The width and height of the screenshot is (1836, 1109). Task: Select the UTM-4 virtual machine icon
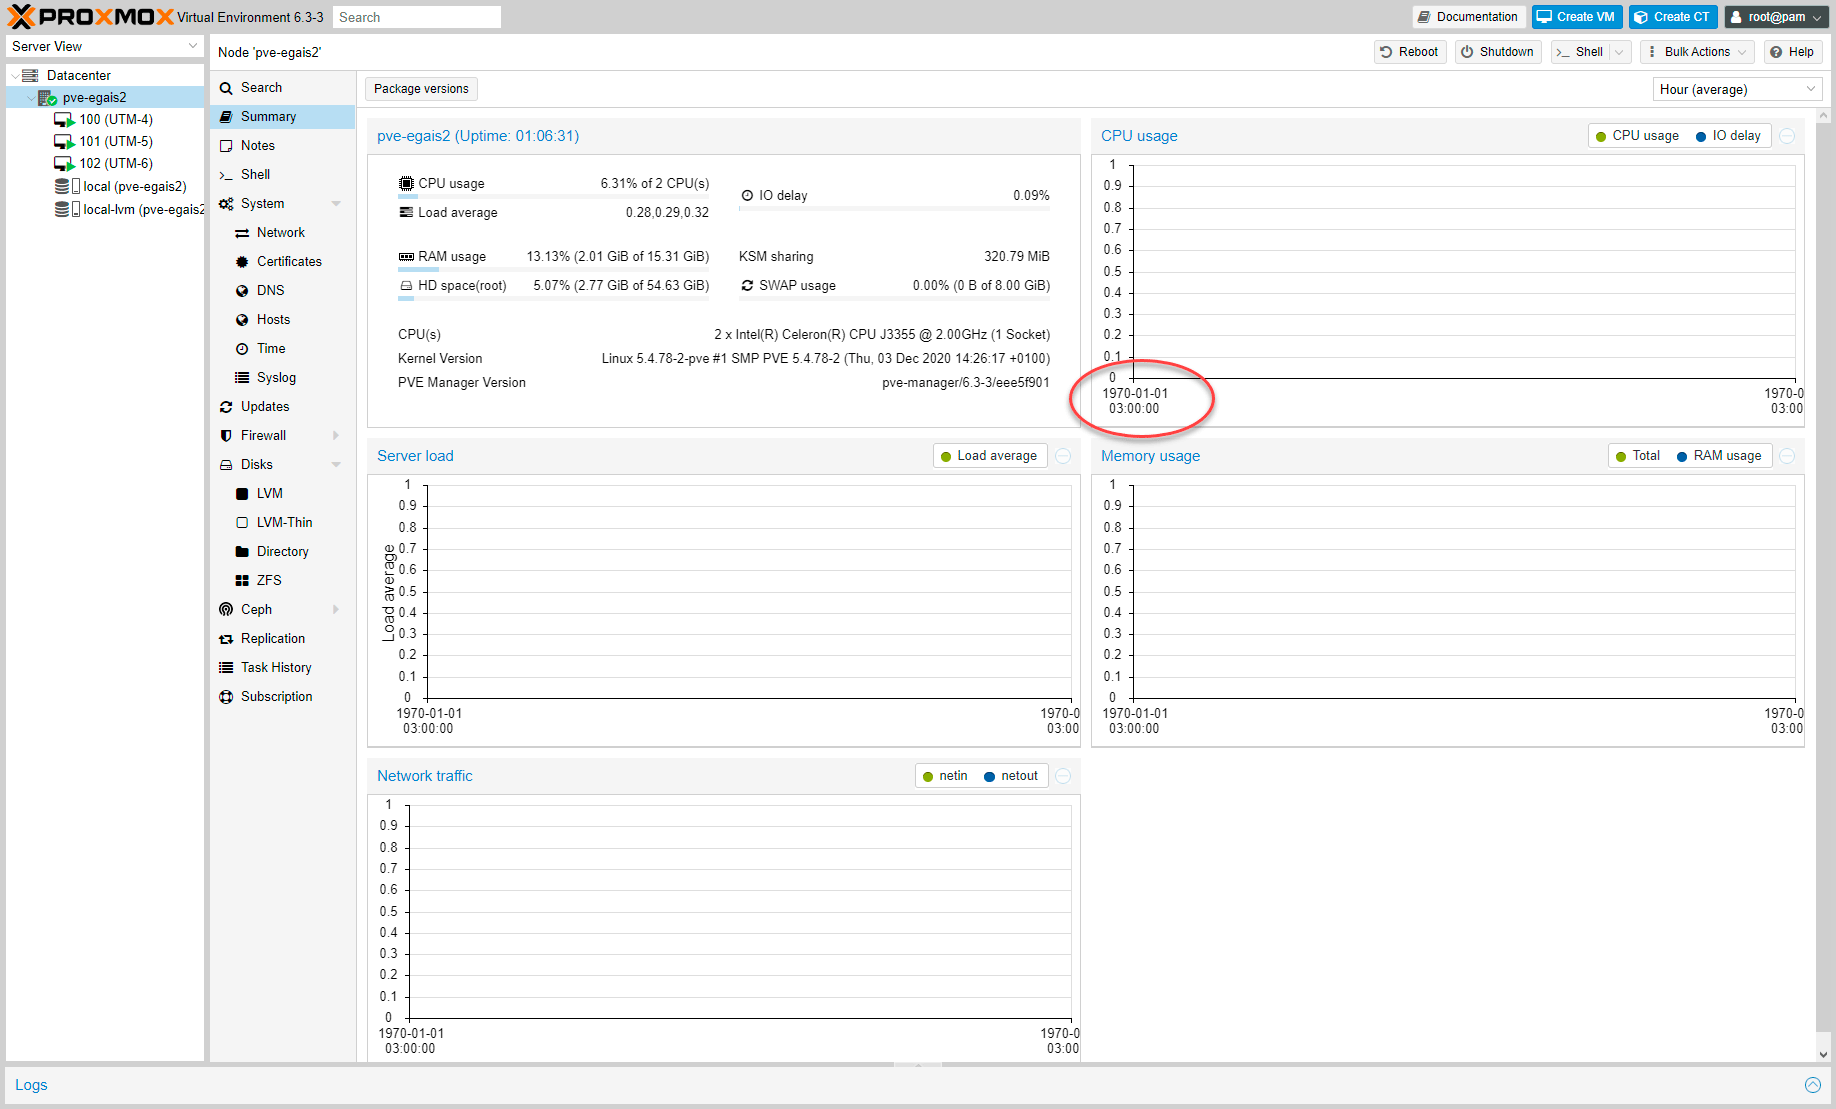[64, 120]
